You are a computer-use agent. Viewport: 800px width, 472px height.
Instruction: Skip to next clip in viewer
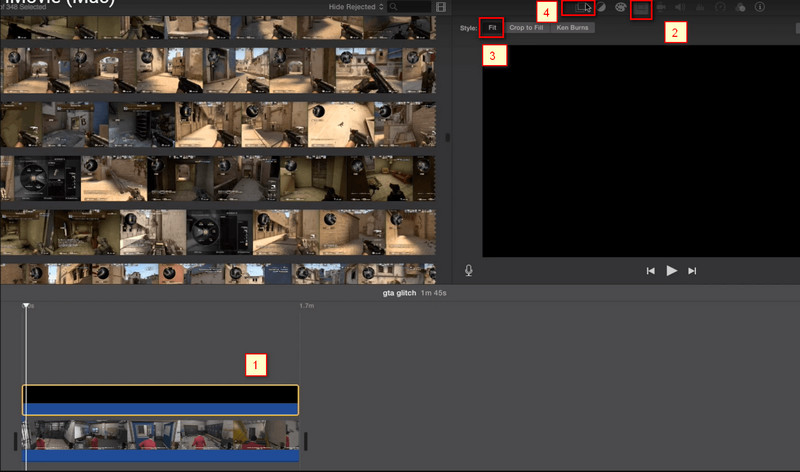point(692,271)
